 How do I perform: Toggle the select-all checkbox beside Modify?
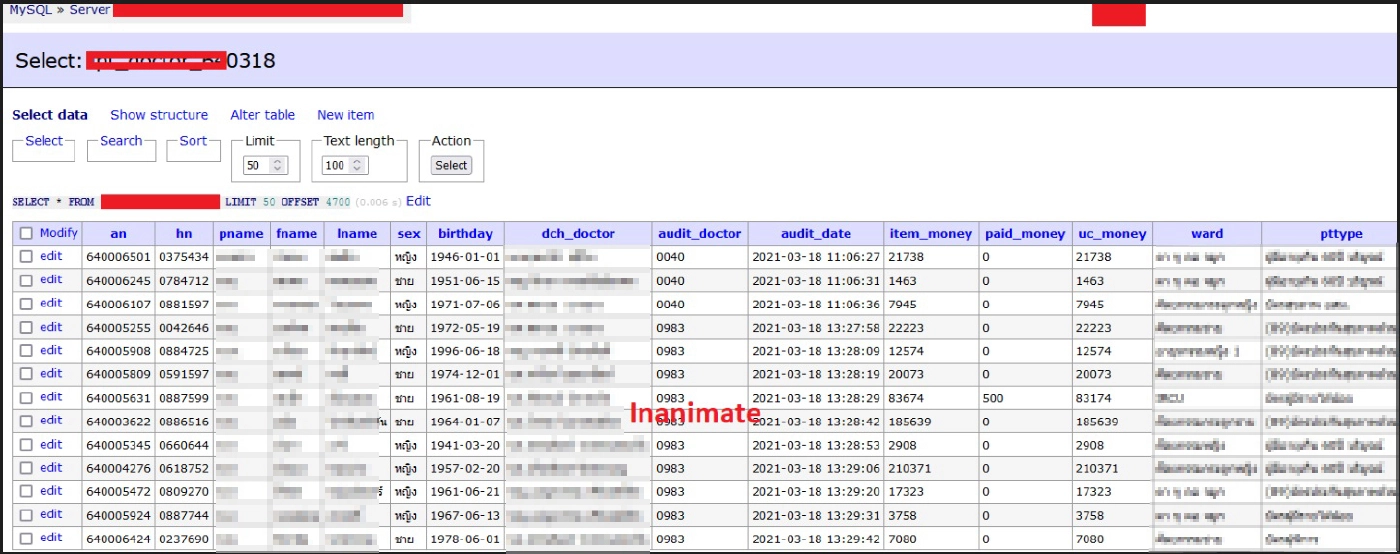26,234
